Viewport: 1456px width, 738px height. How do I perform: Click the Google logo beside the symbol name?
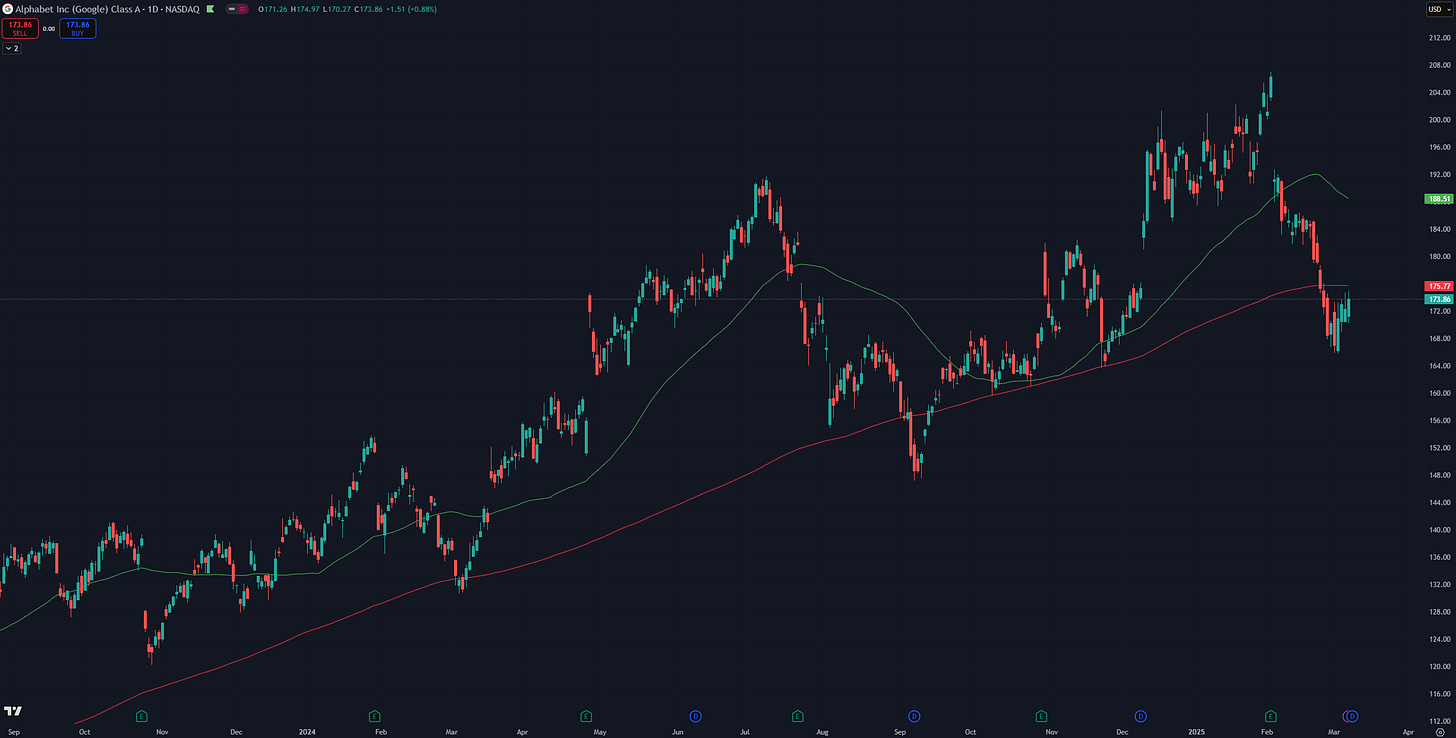point(7,8)
